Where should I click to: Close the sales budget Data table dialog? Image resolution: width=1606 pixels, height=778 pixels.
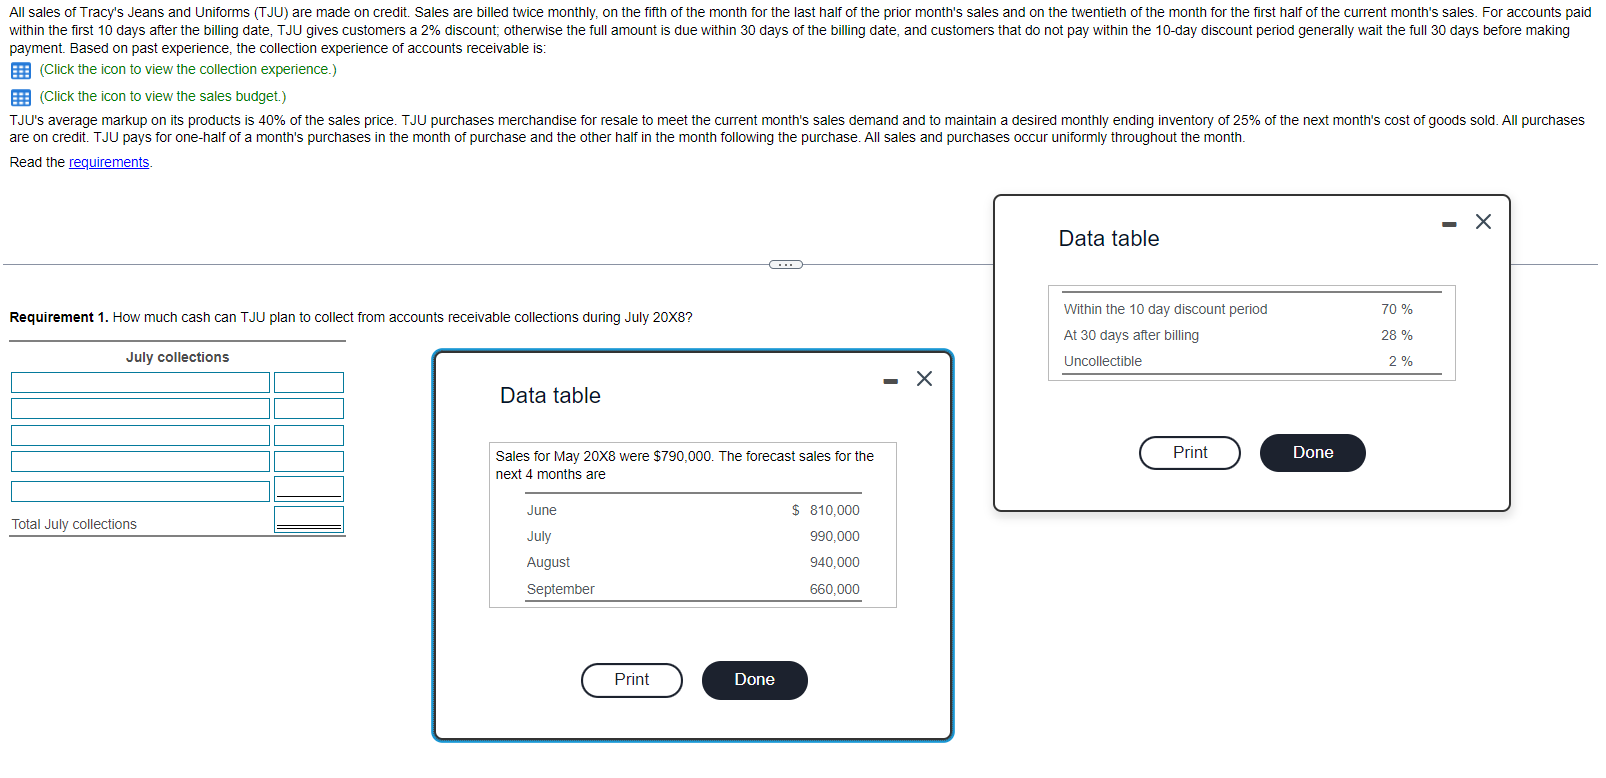pos(924,379)
